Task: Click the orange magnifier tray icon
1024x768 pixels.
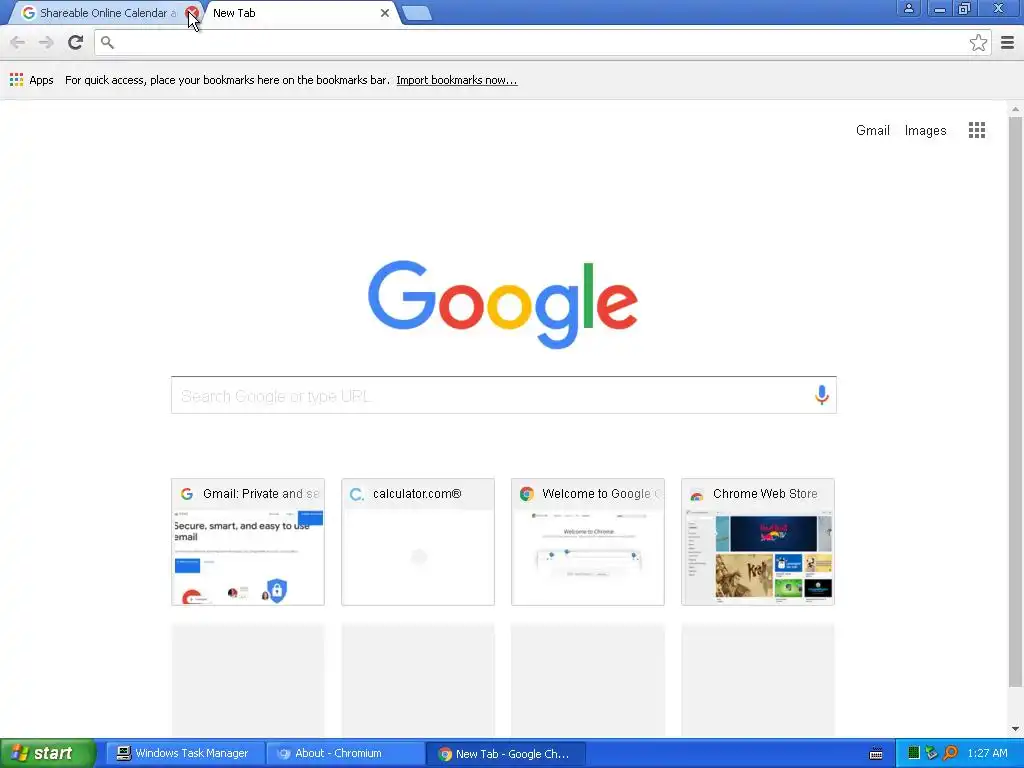Action: [950, 754]
